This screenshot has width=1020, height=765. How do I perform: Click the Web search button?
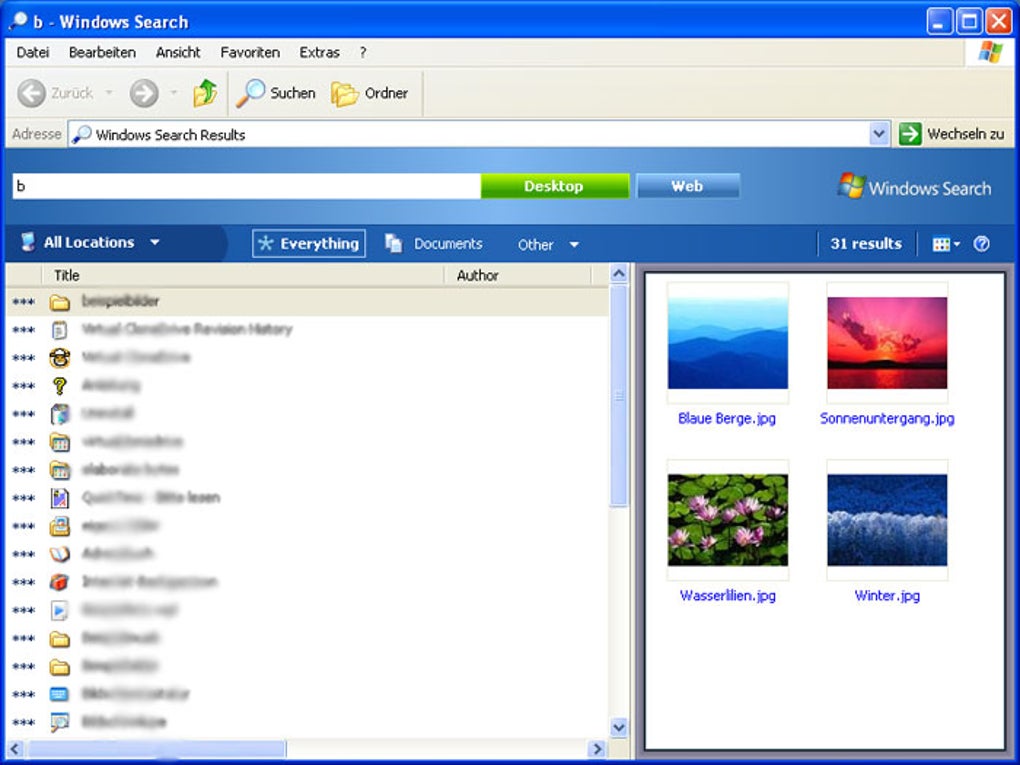(688, 186)
